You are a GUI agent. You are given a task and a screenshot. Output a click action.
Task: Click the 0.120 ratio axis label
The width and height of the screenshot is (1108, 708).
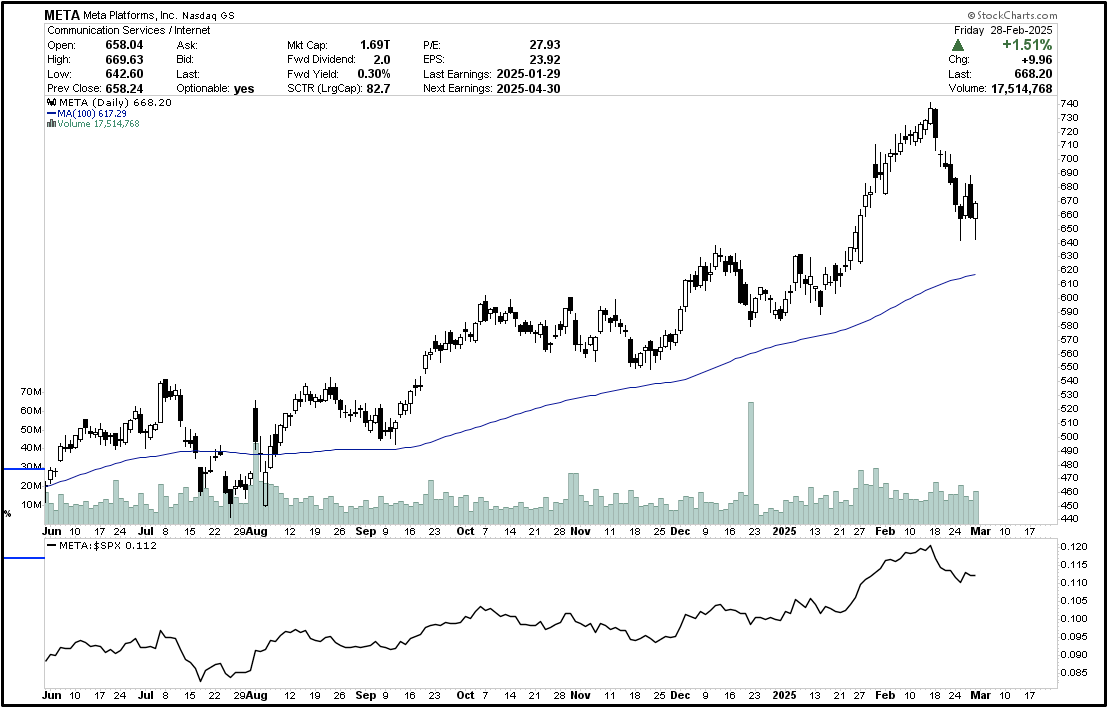(1072, 547)
